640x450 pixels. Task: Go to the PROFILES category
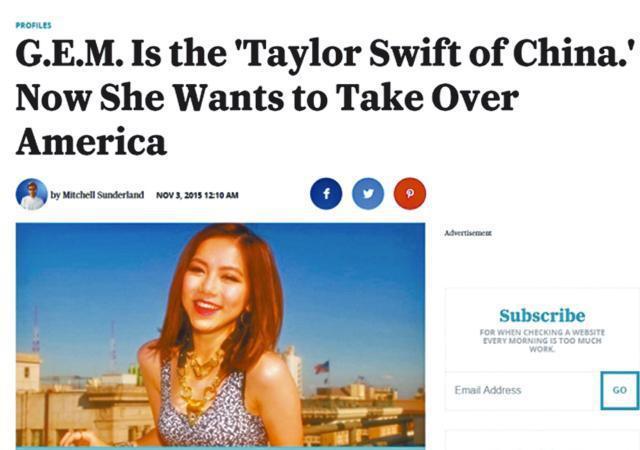click(33, 25)
